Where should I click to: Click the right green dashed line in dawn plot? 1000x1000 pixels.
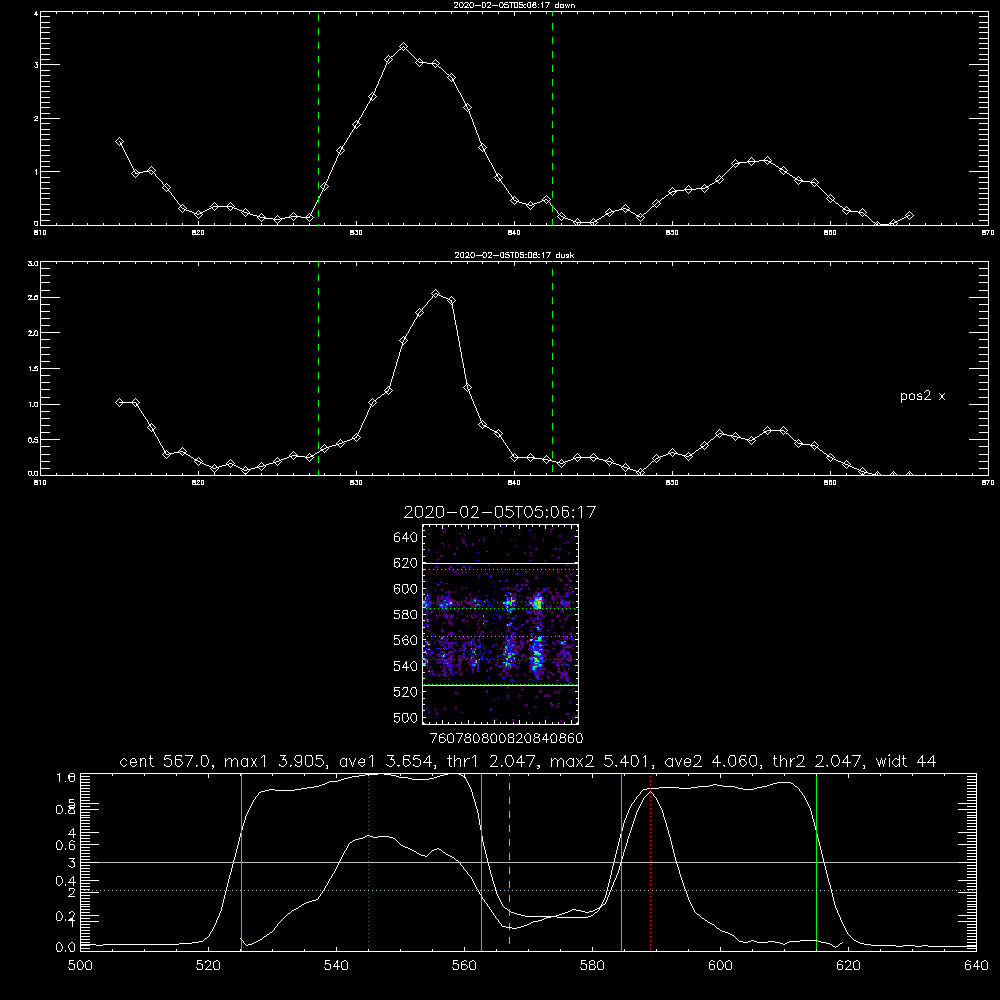[x=552, y=118]
